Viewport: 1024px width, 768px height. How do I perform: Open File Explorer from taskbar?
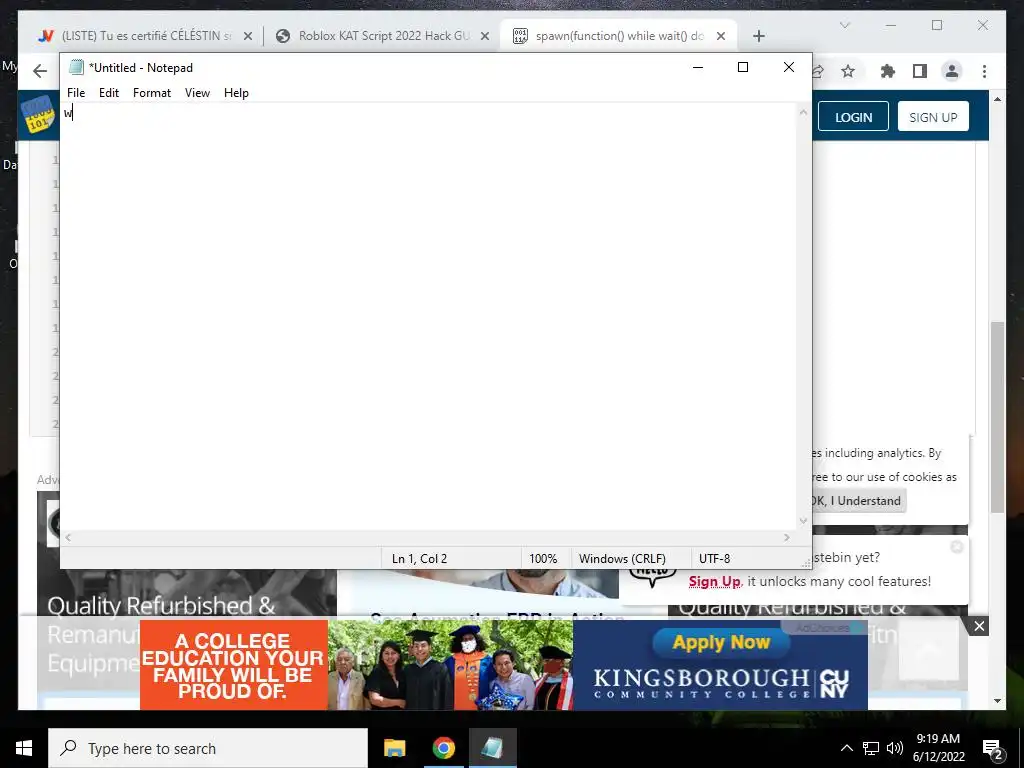[x=394, y=748]
